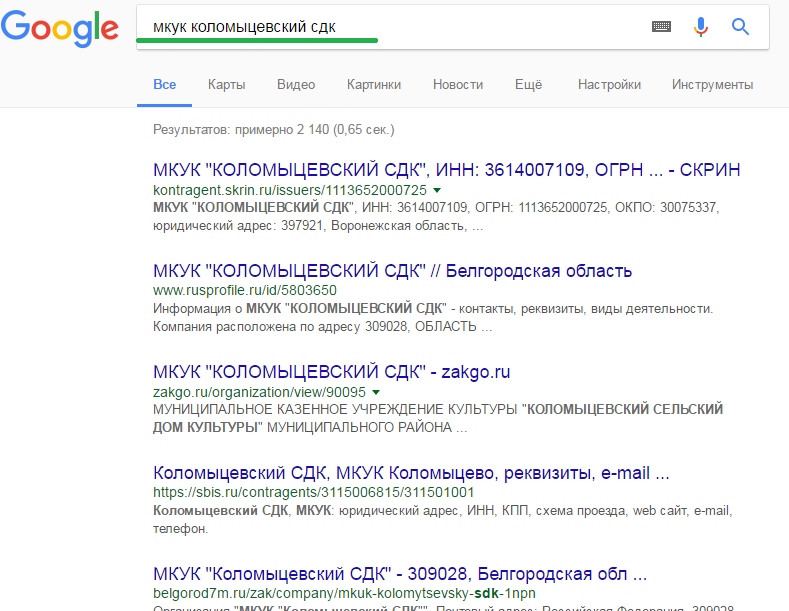Open СКРИН result title link
Screen dimensions: 789x611
(446, 170)
